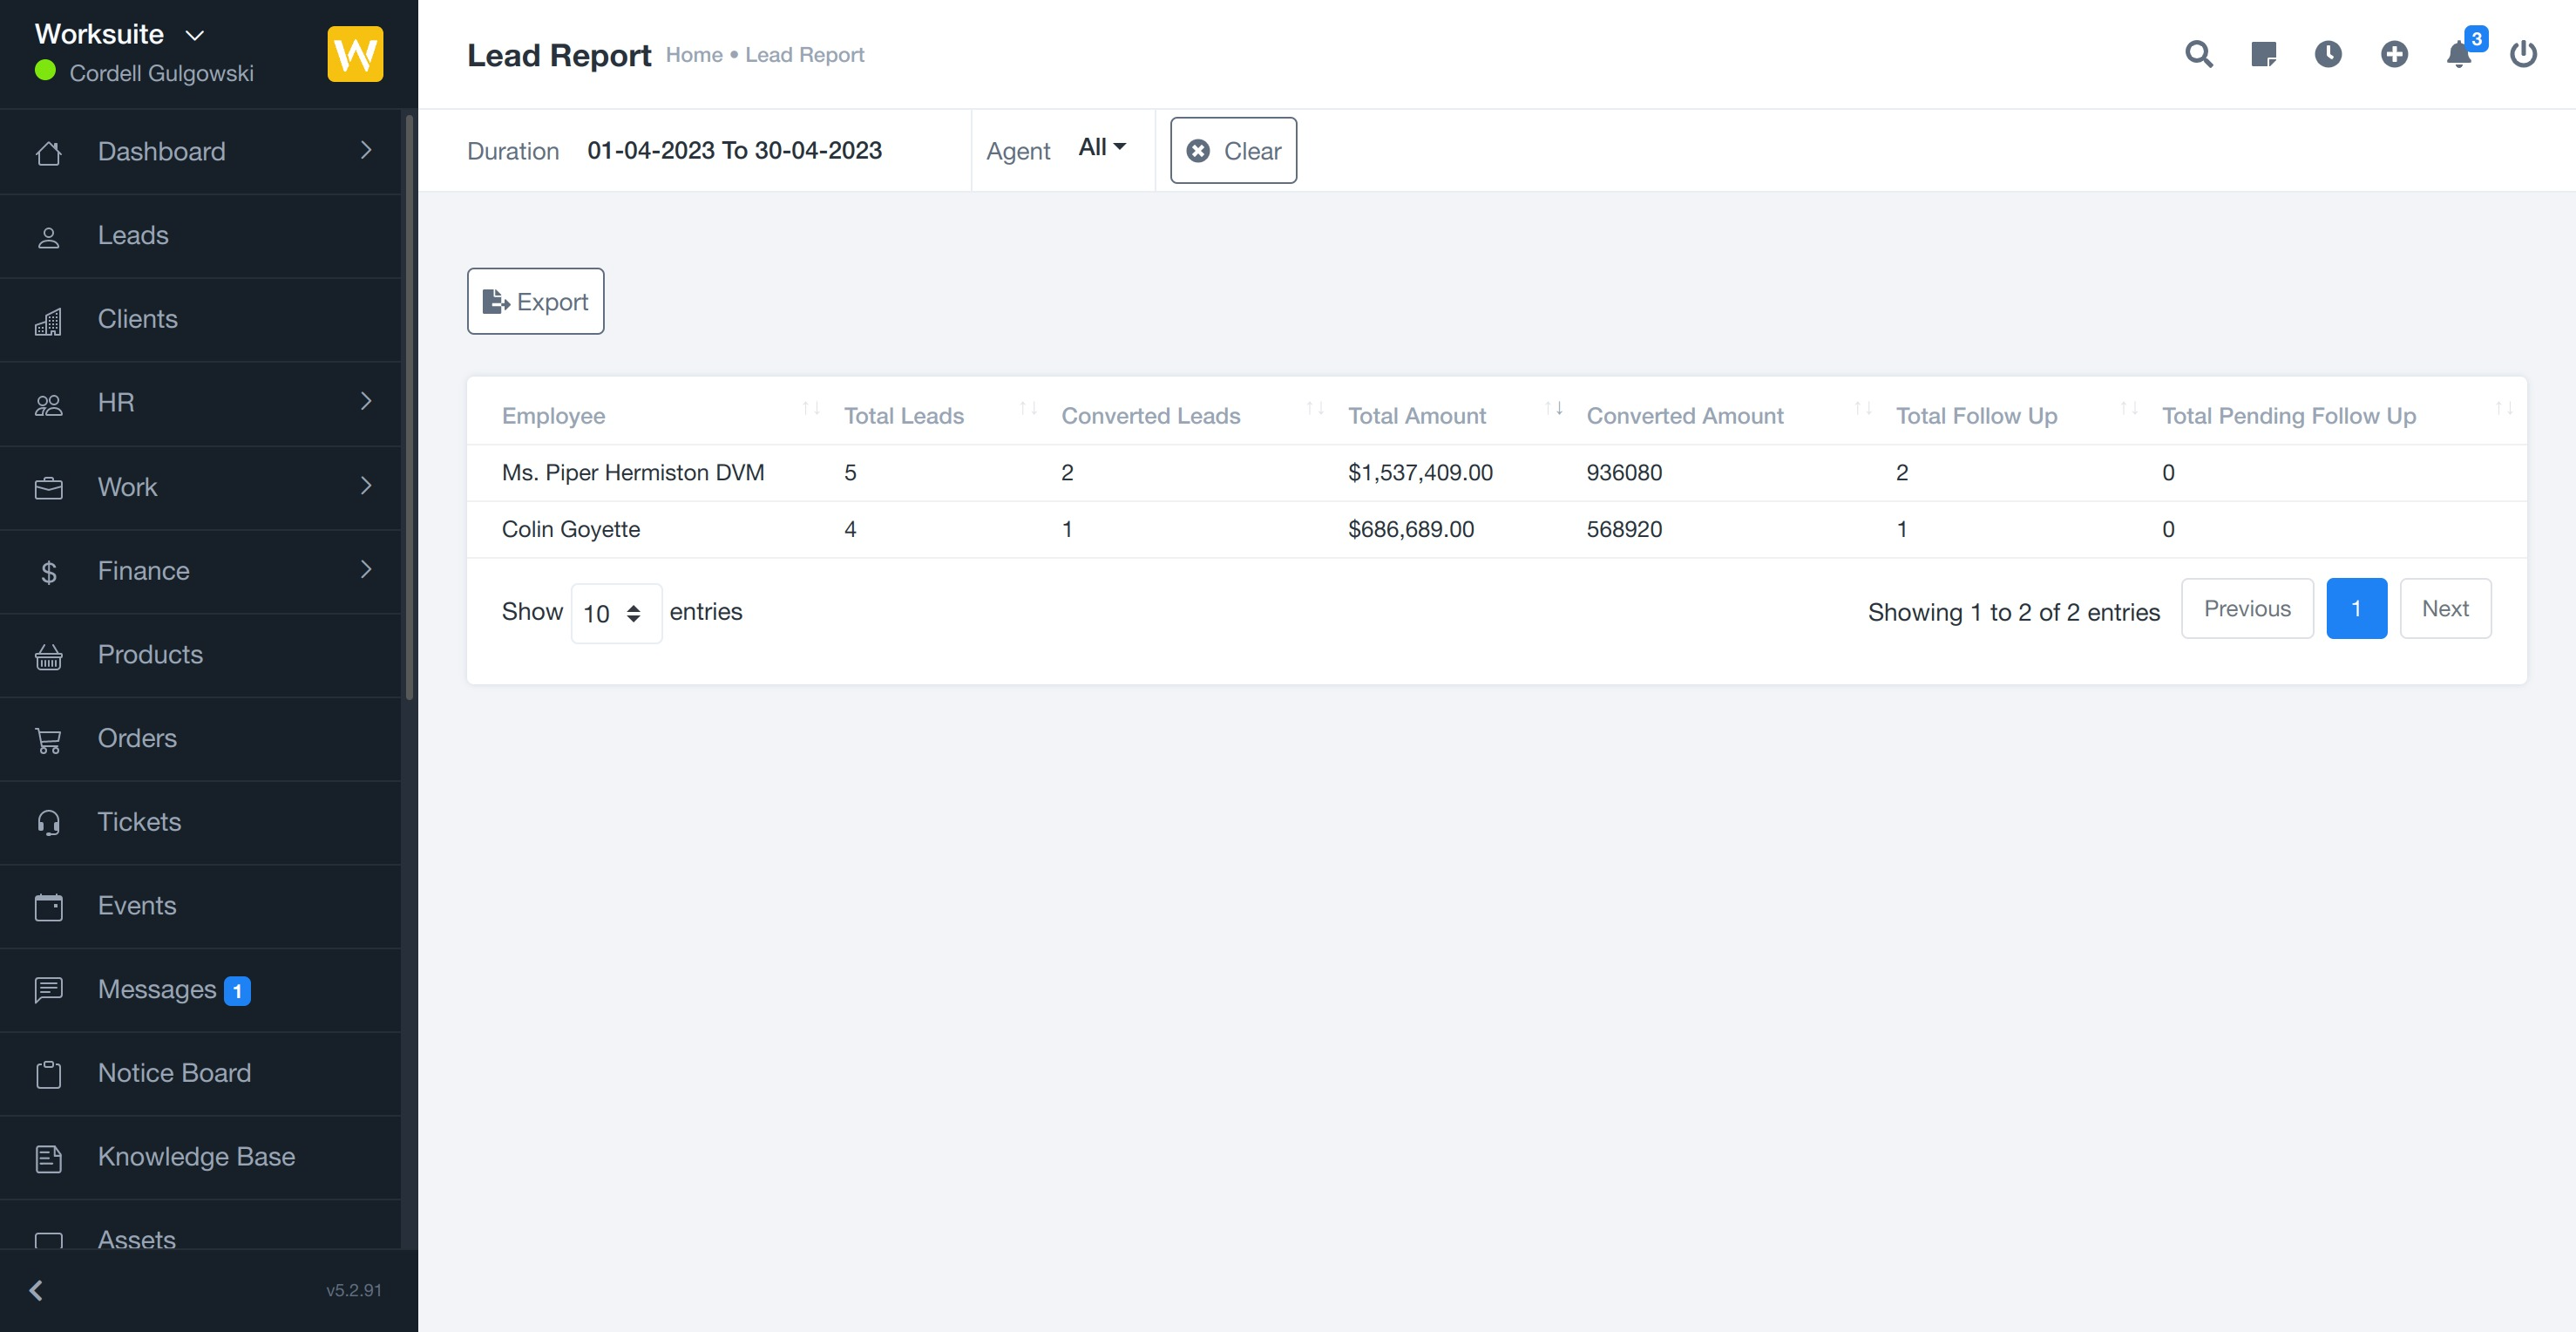Go to Messages menu item
Screen dimensions: 2576x1332
157,989
